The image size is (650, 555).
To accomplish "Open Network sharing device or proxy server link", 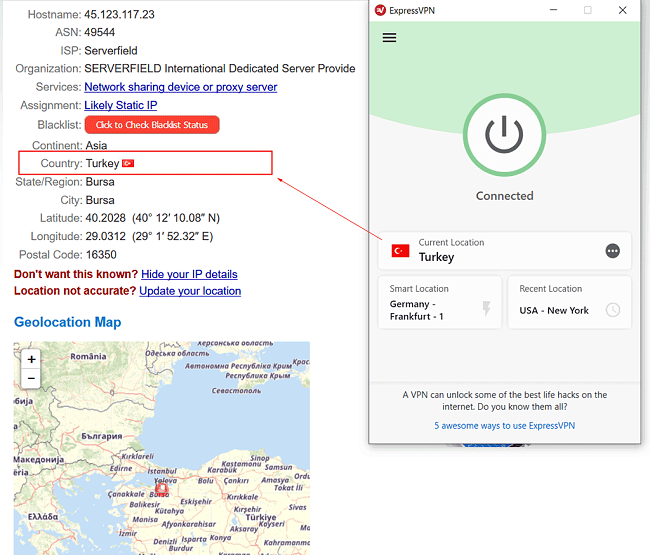I will click(181, 87).
